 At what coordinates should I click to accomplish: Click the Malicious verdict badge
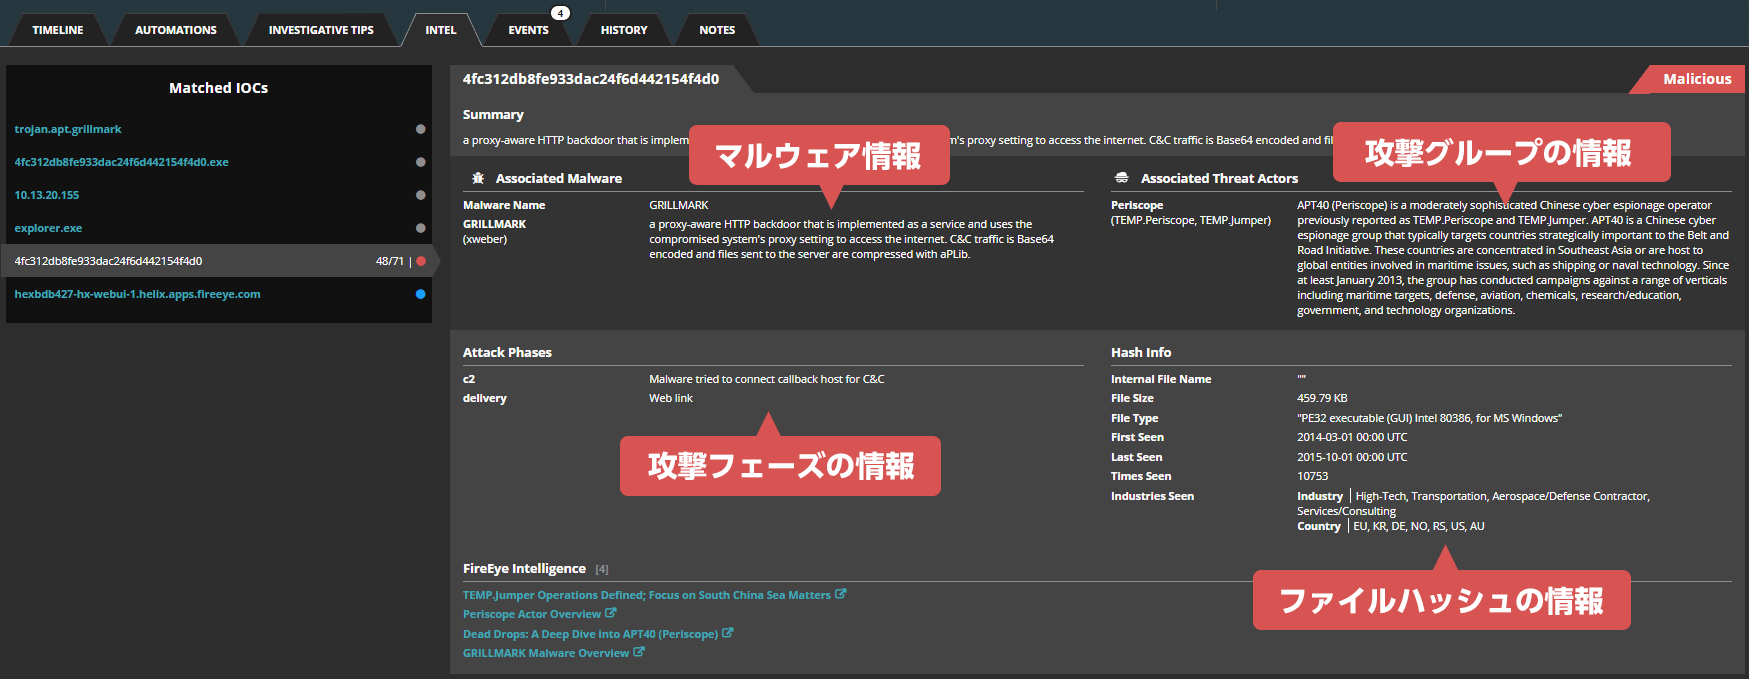point(1696,79)
